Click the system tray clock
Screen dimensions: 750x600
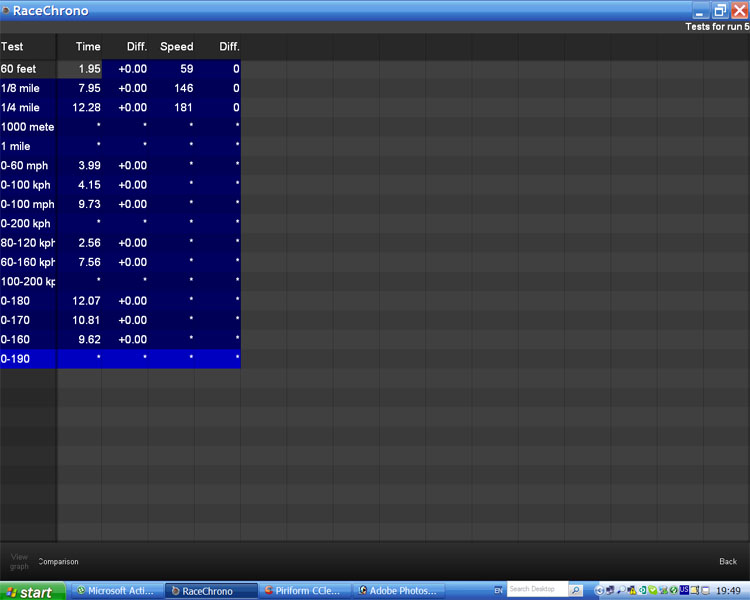click(x=728, y=591)
